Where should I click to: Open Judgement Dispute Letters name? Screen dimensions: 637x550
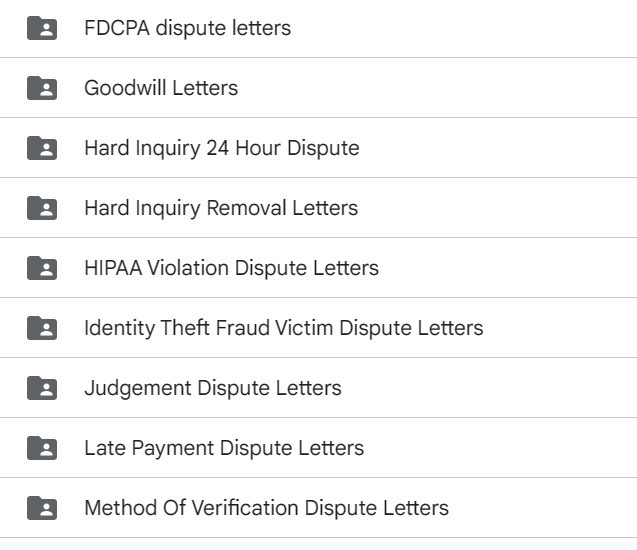[x=213, y=388]
